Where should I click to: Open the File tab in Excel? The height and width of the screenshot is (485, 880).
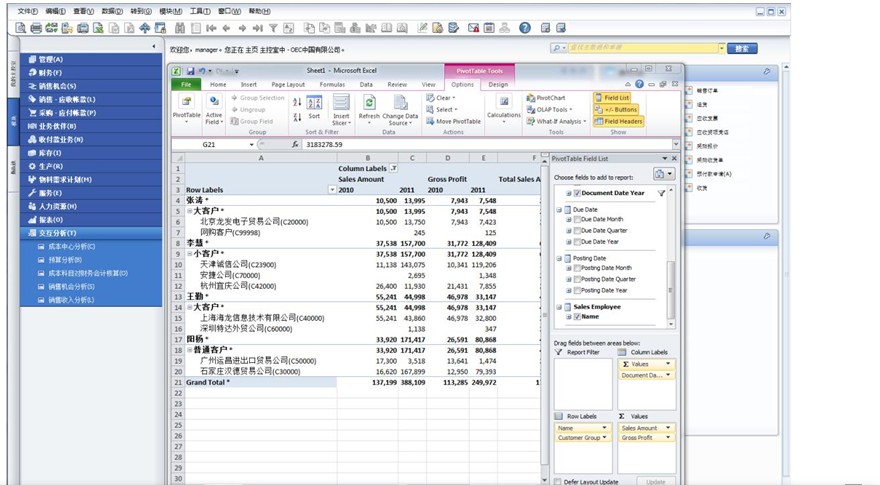tap(186, 84)
